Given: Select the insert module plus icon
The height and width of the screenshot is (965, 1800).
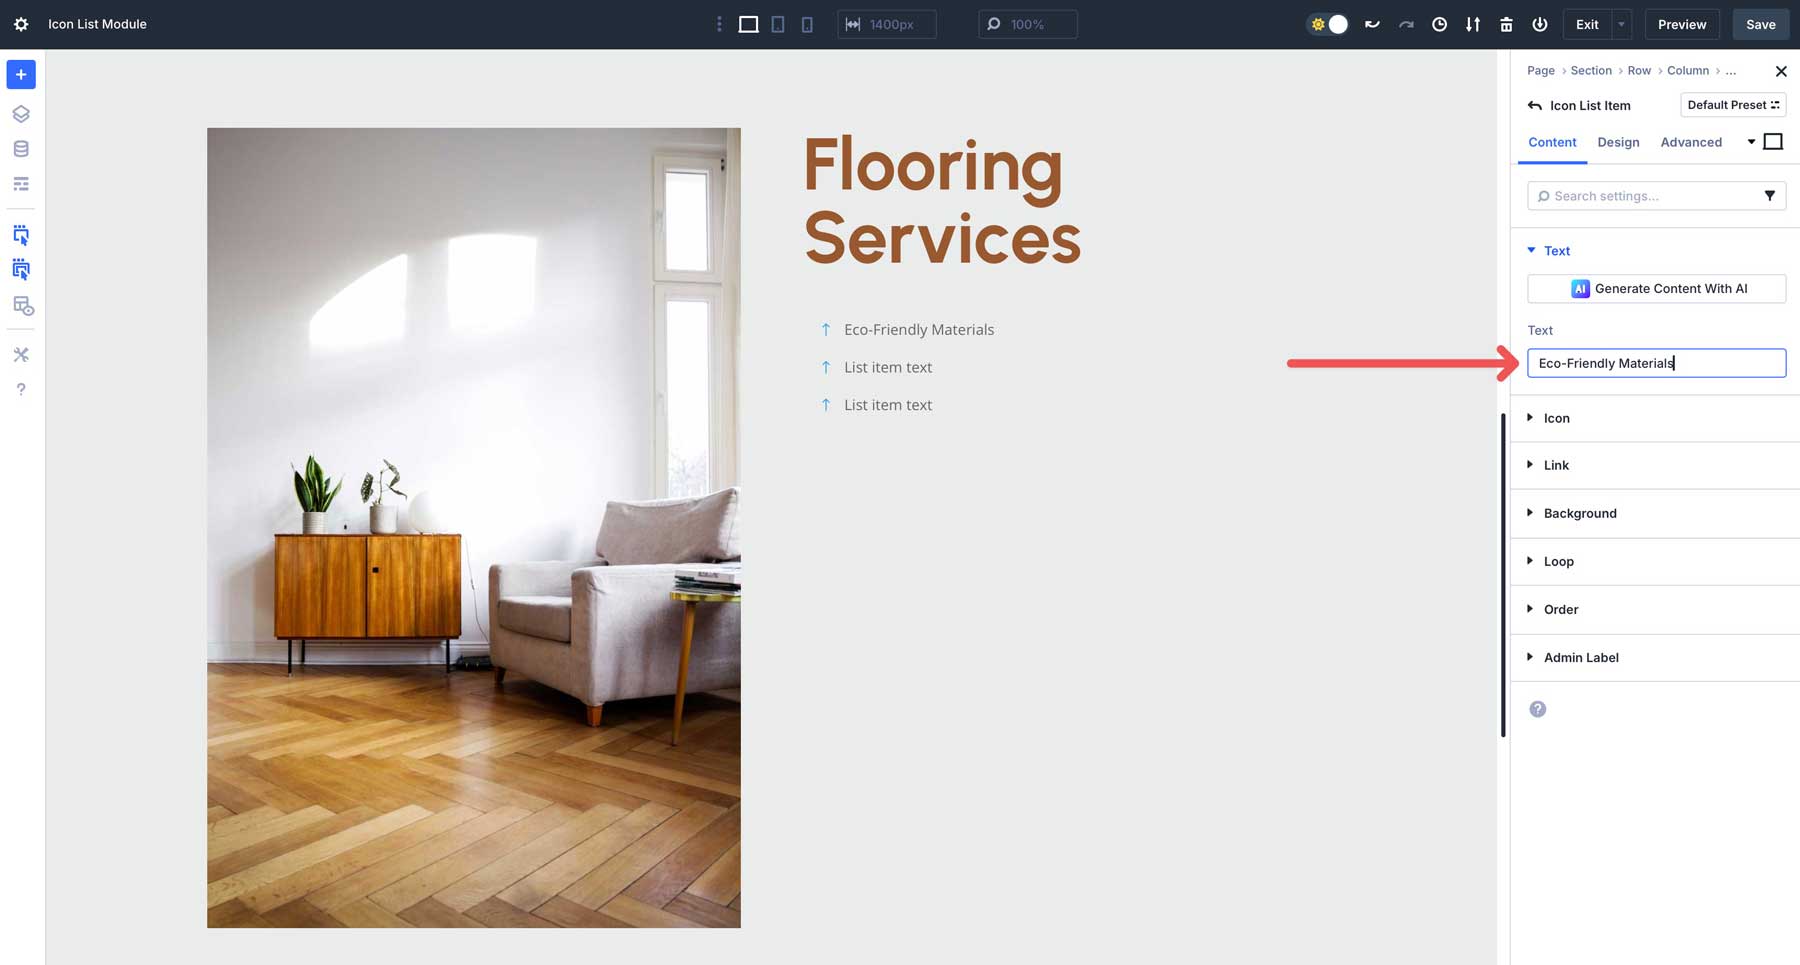Looking at the screenshot, I should (20, 74).
